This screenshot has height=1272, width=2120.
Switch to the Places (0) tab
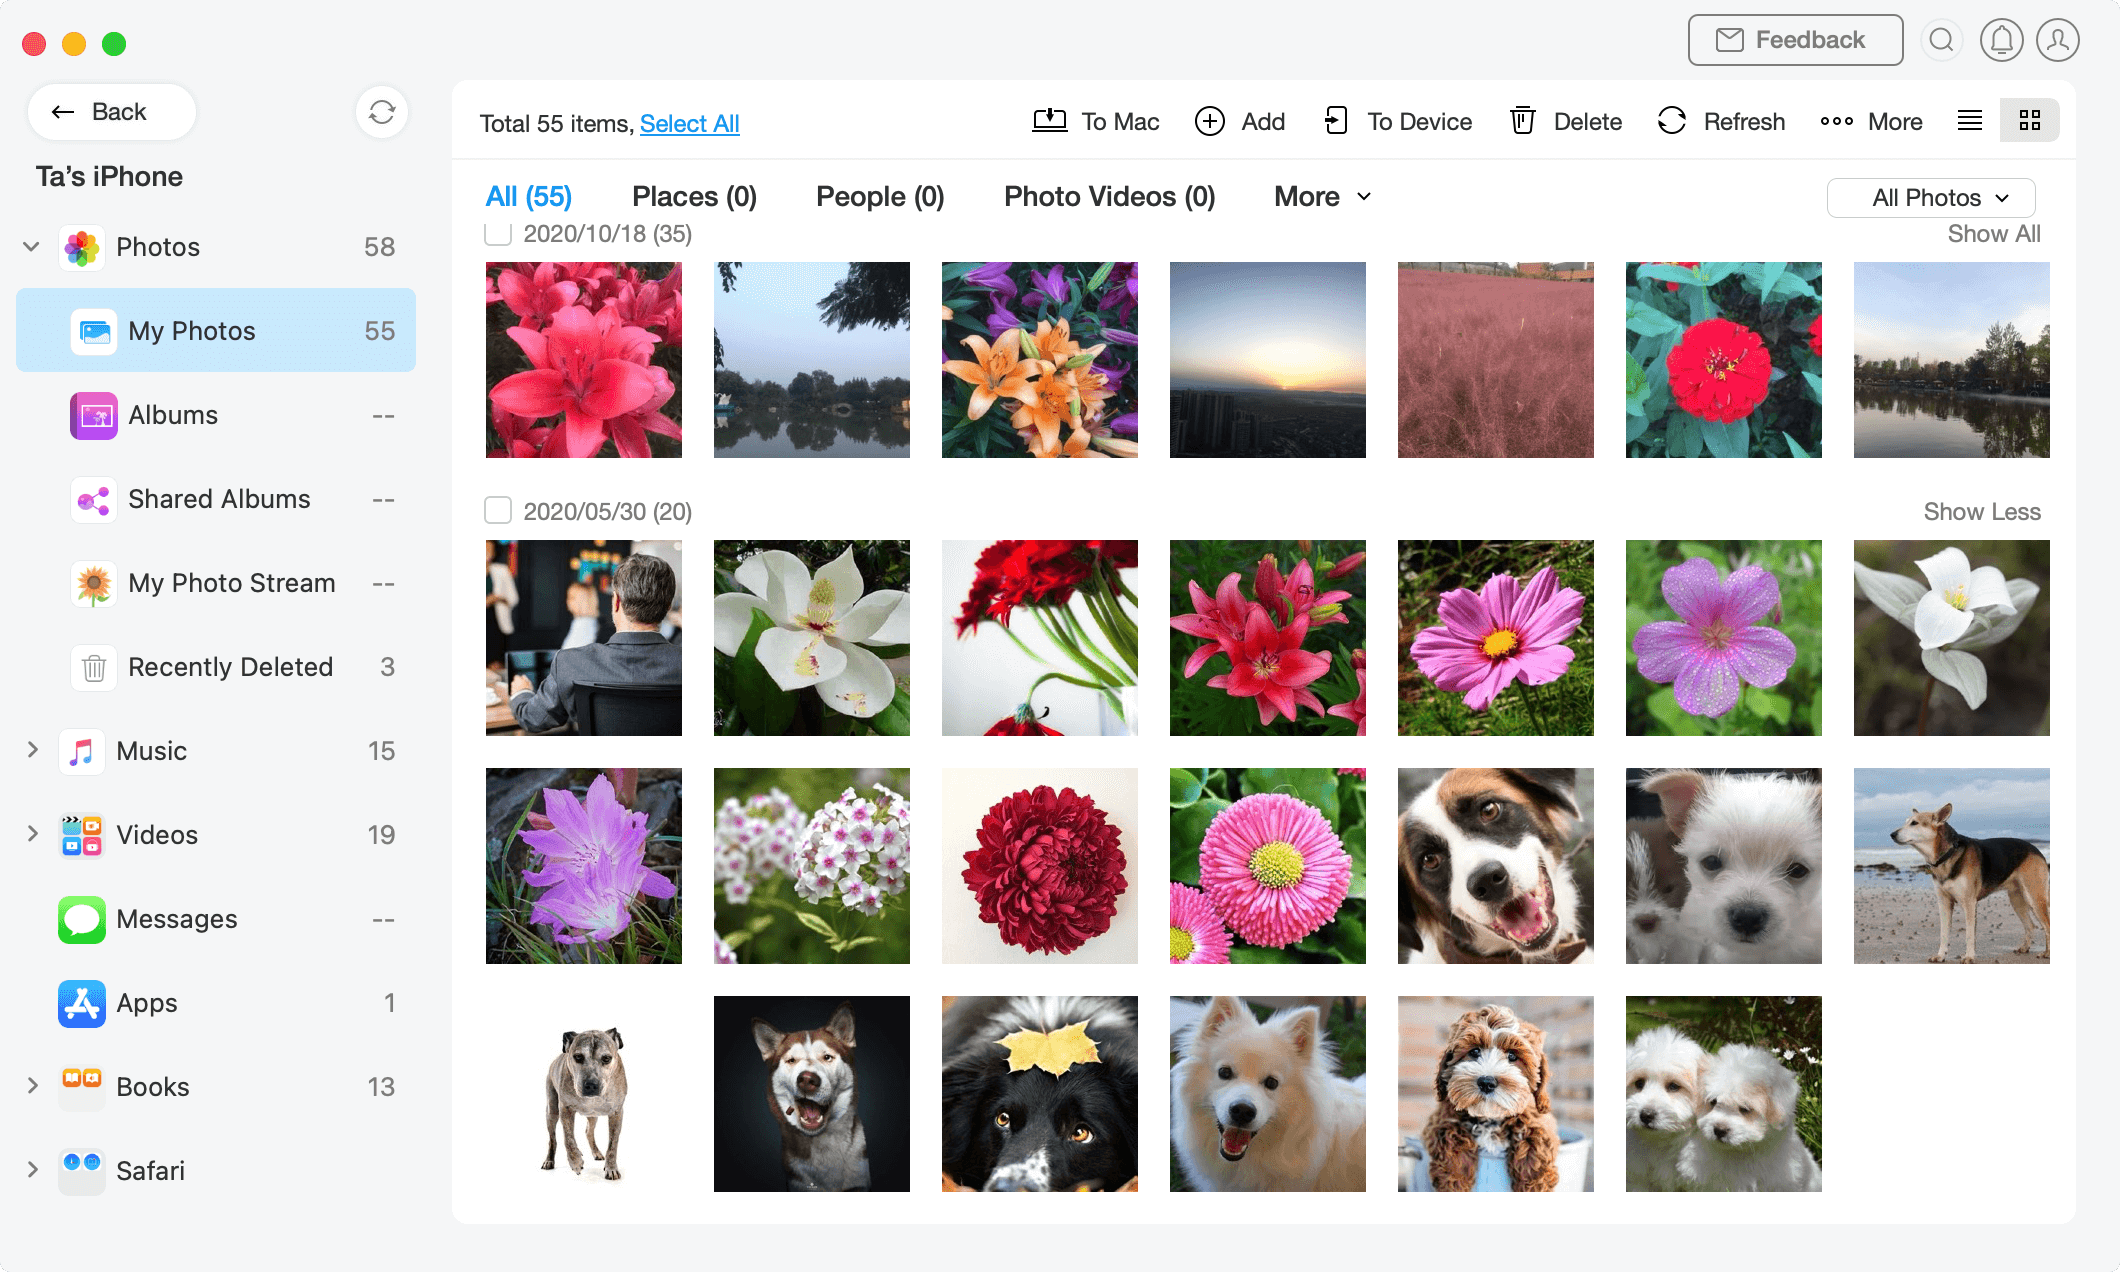tap(694, 197)
